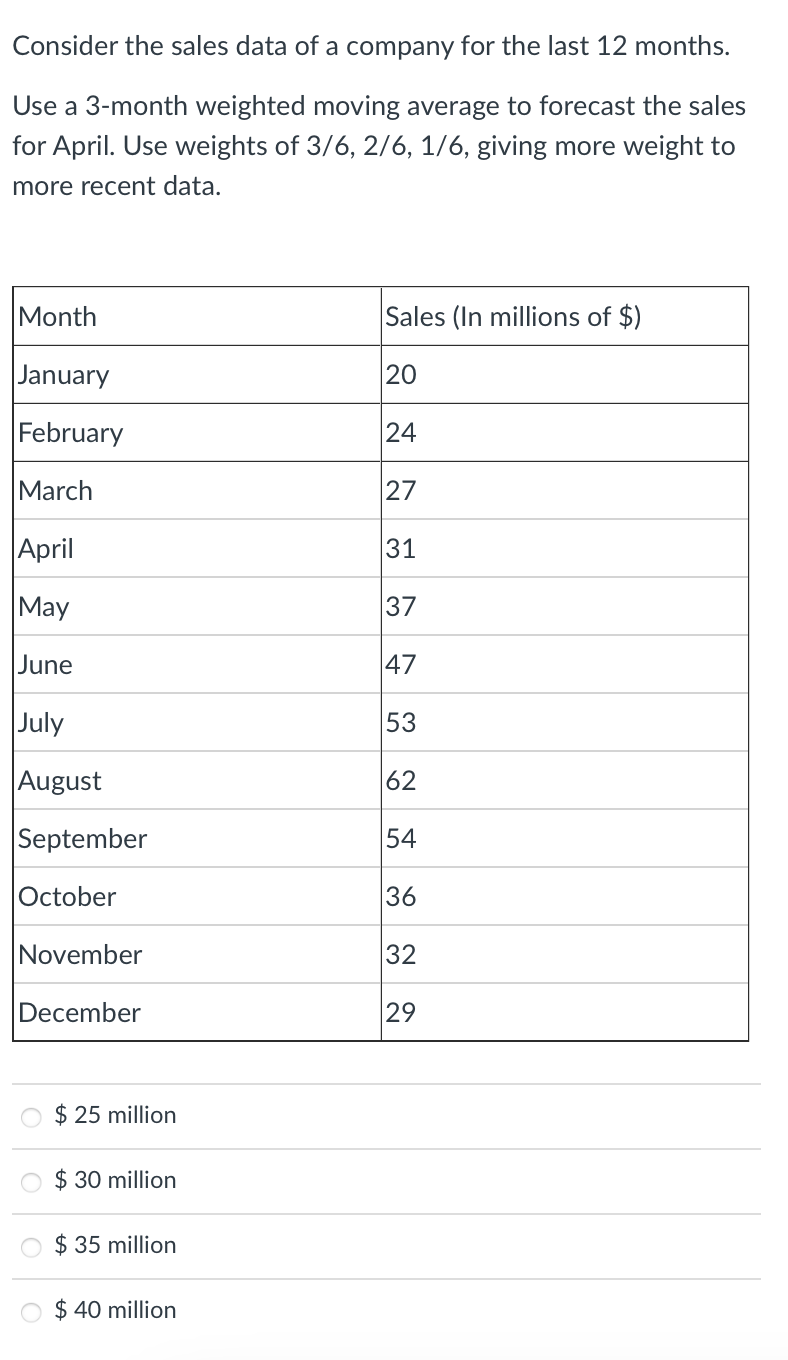Click the "$ 40 million" answer label

(x=115, y=1310)
